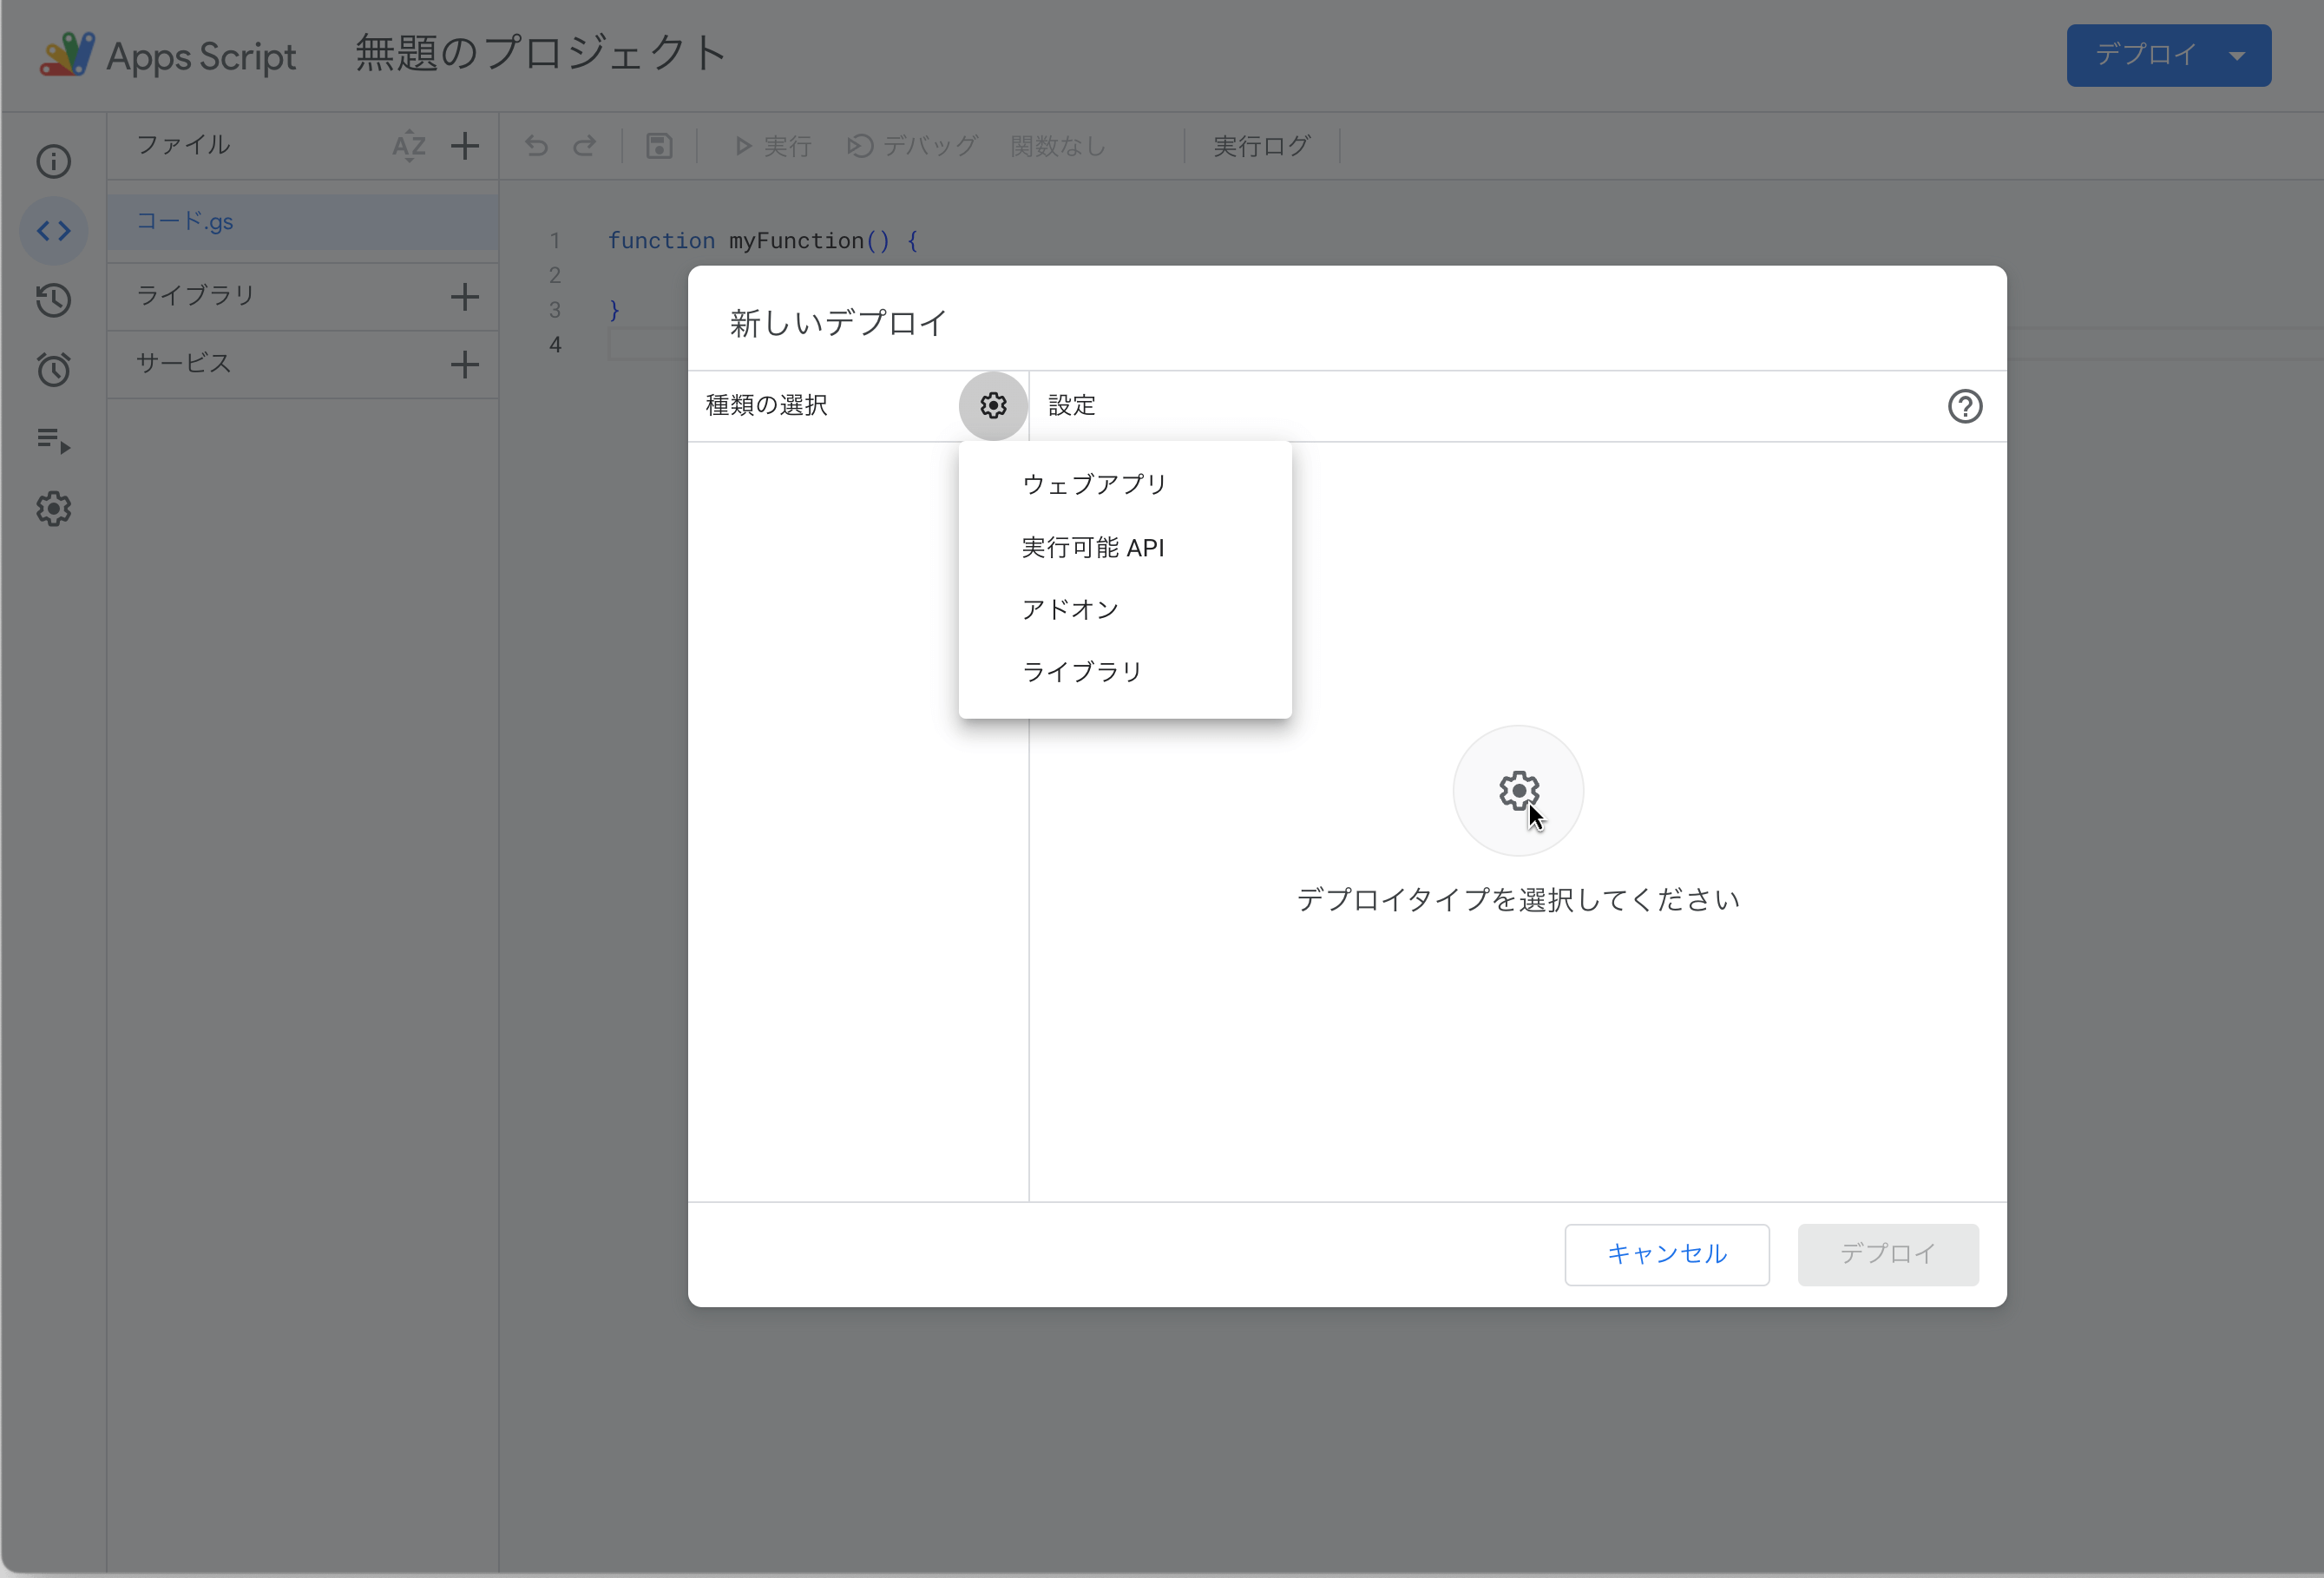Open the Project Settings gear in the sidebar
Image resolution: width=2324 pixels, height=1578 pixels.
(x=54, y=509)
